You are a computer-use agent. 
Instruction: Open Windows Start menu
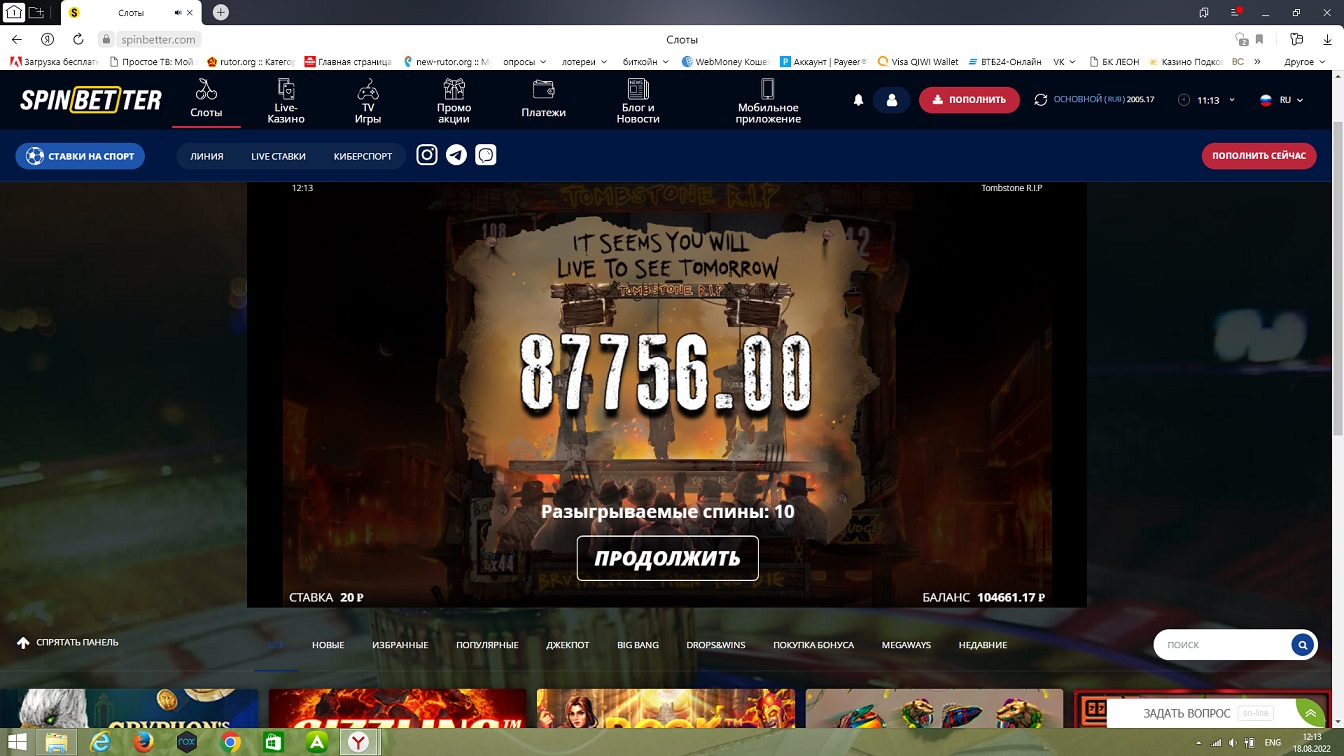[x=17, y=742]
